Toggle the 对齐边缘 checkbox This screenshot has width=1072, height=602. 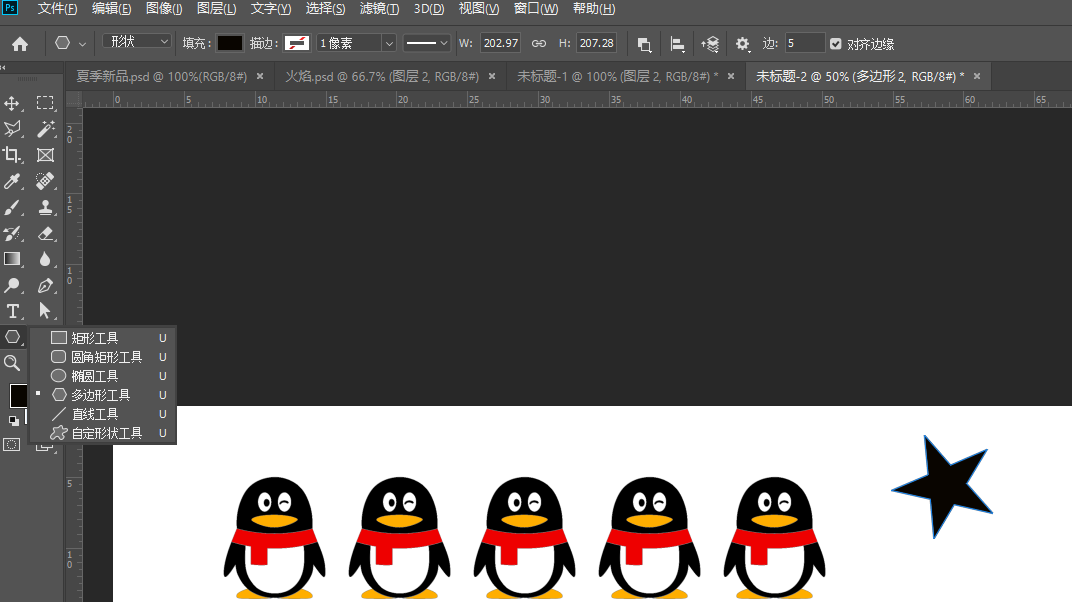pyautogui.click(x=835, y=44)
